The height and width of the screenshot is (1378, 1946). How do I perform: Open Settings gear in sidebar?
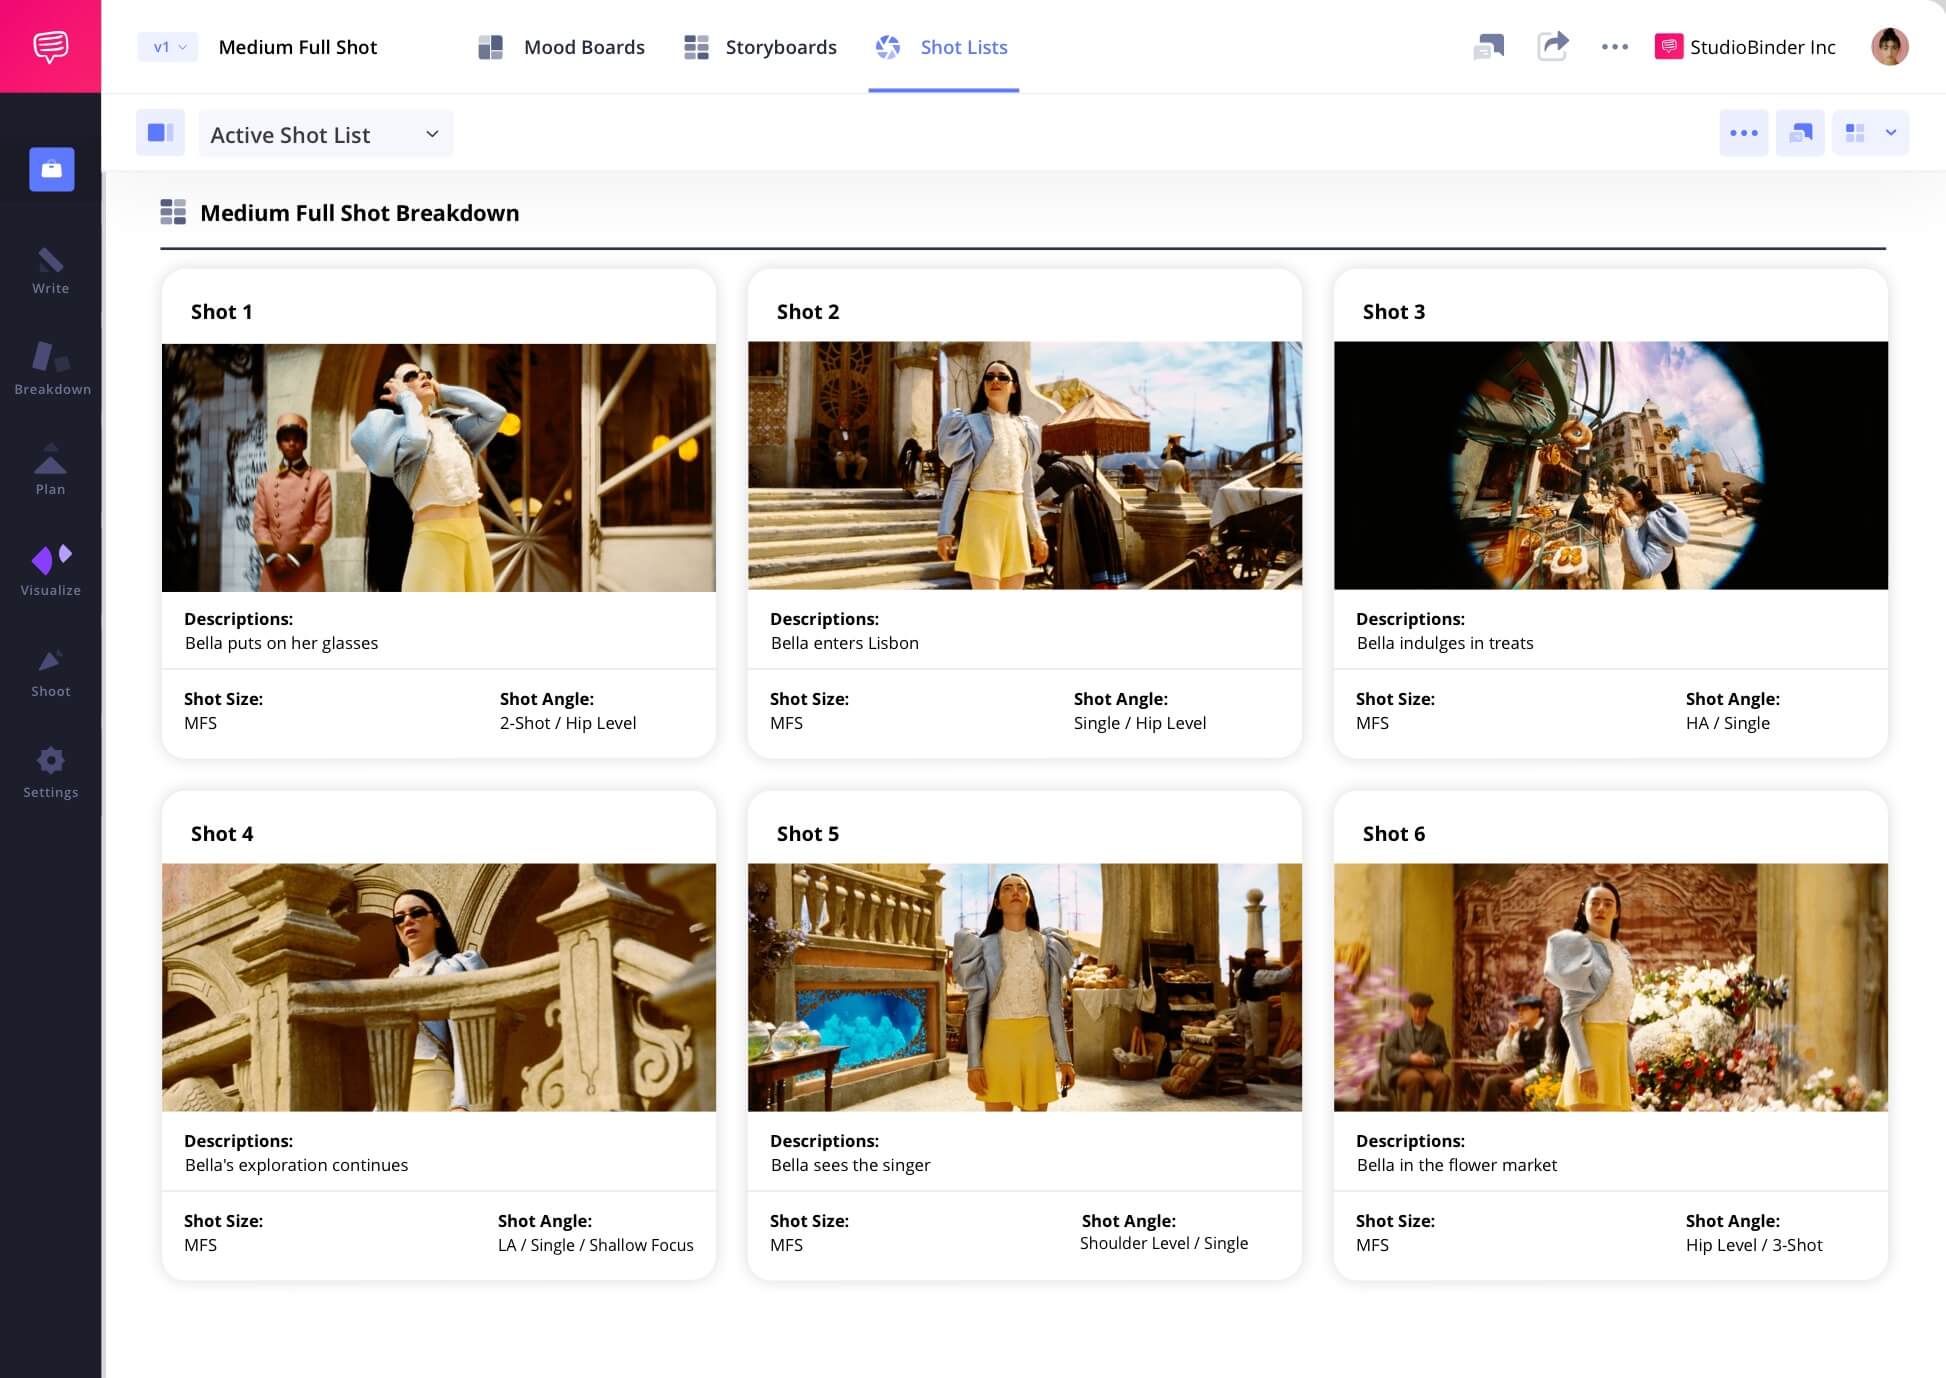pos(50,772)
